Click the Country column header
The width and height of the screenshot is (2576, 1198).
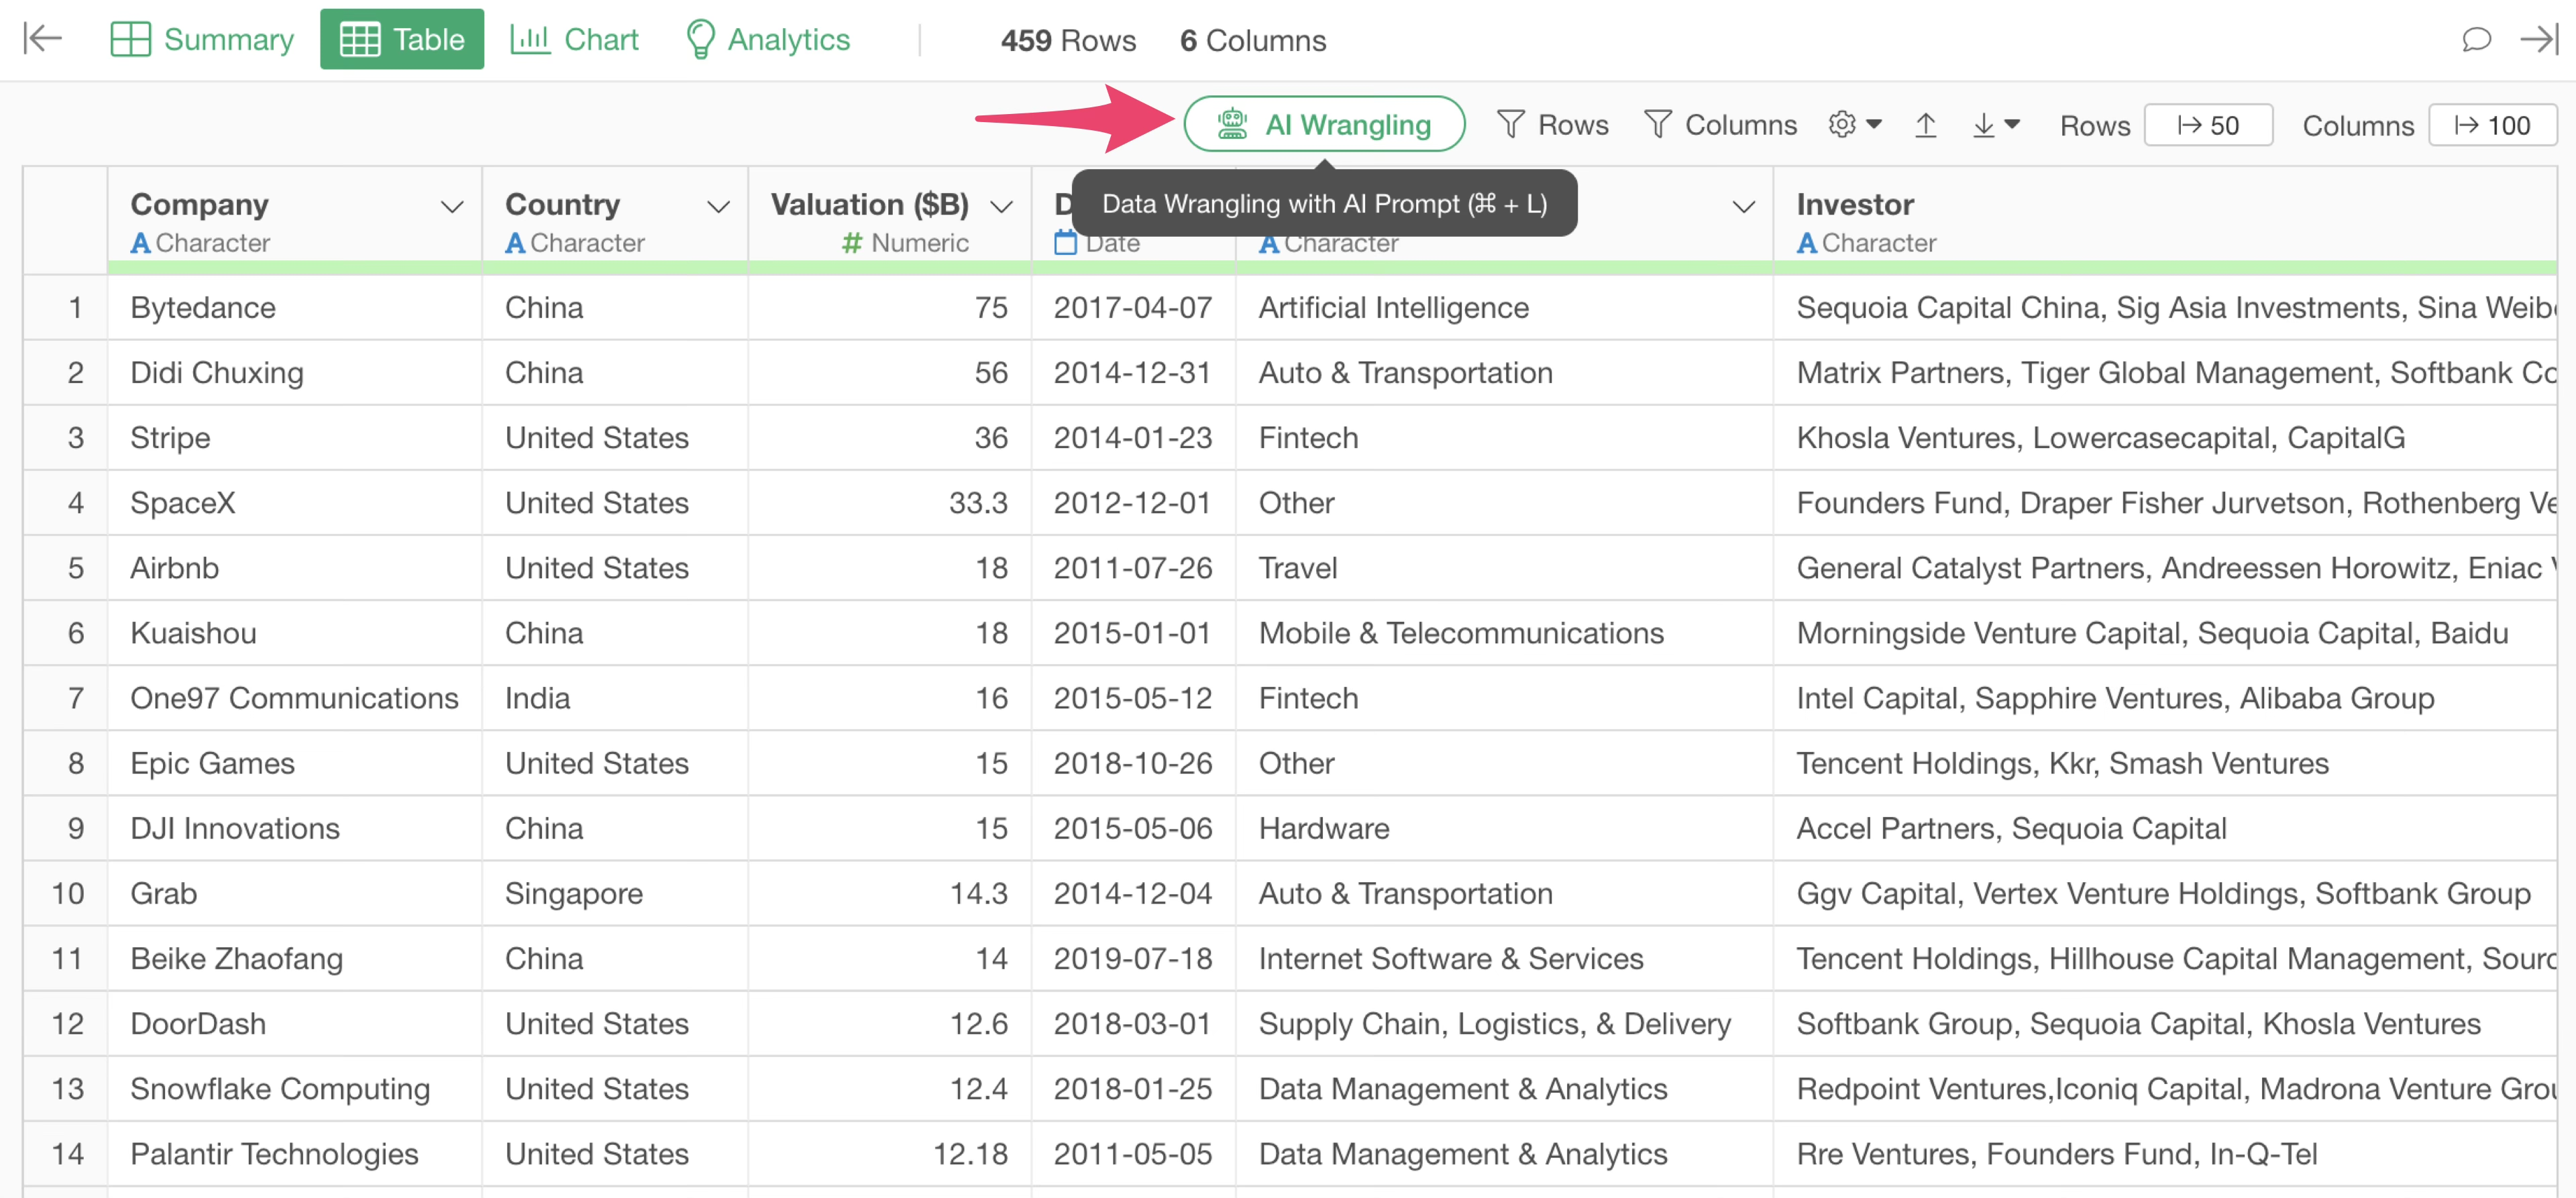coord(615,221)
